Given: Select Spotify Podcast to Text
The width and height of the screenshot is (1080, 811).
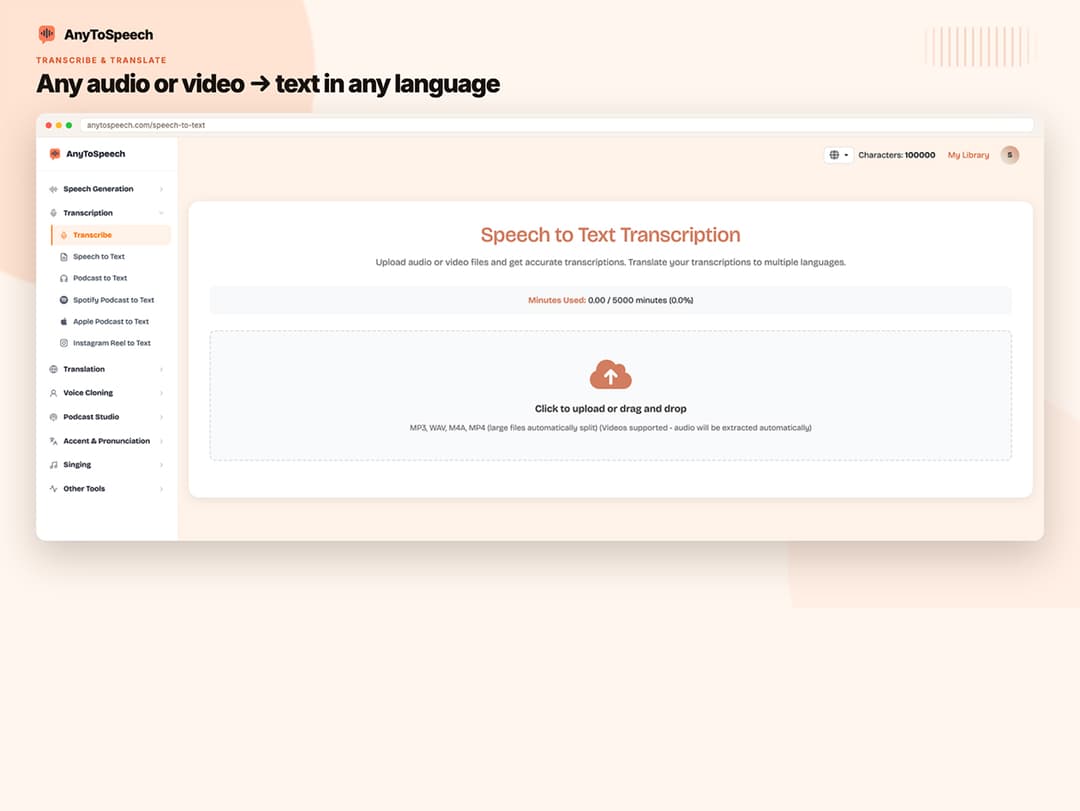Looking at the screenshot, I should [107, 300].
